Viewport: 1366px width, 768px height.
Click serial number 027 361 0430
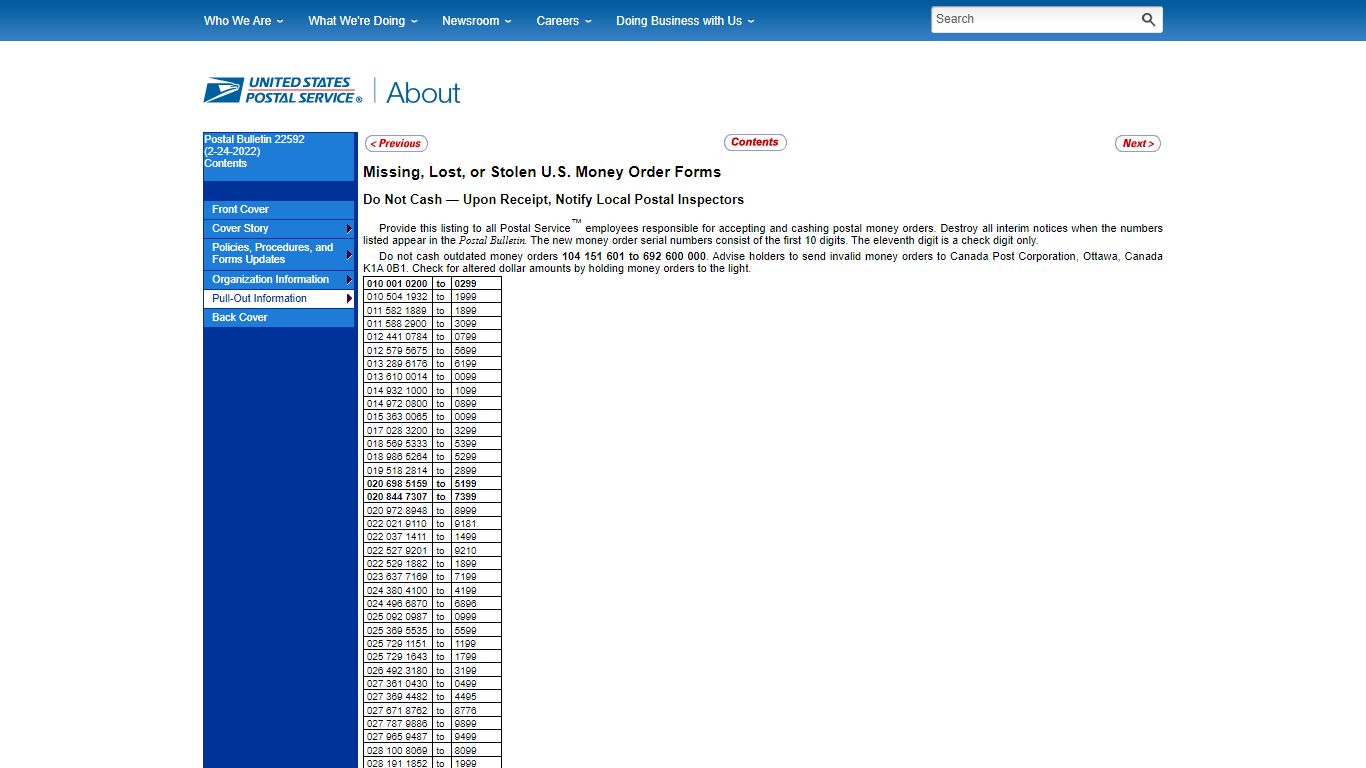tap(397, 684)
